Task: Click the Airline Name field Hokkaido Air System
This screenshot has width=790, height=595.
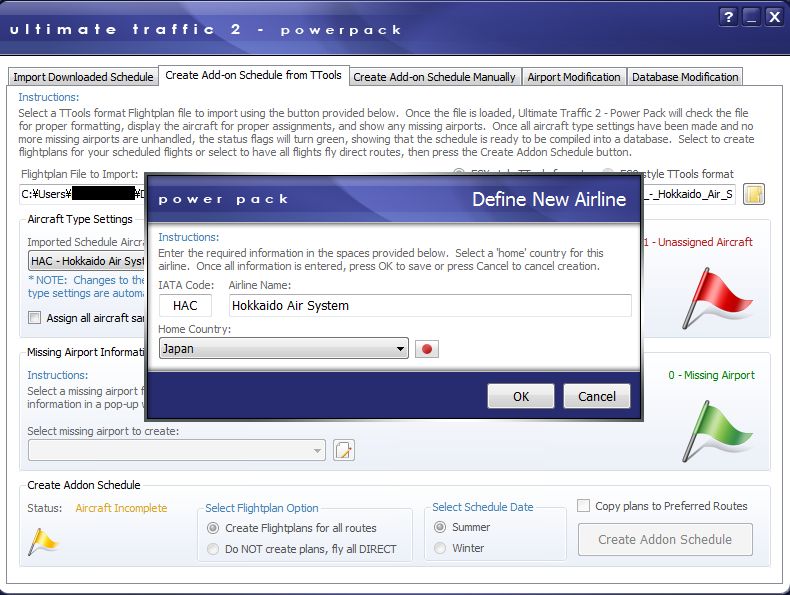Action: (430, 306)
